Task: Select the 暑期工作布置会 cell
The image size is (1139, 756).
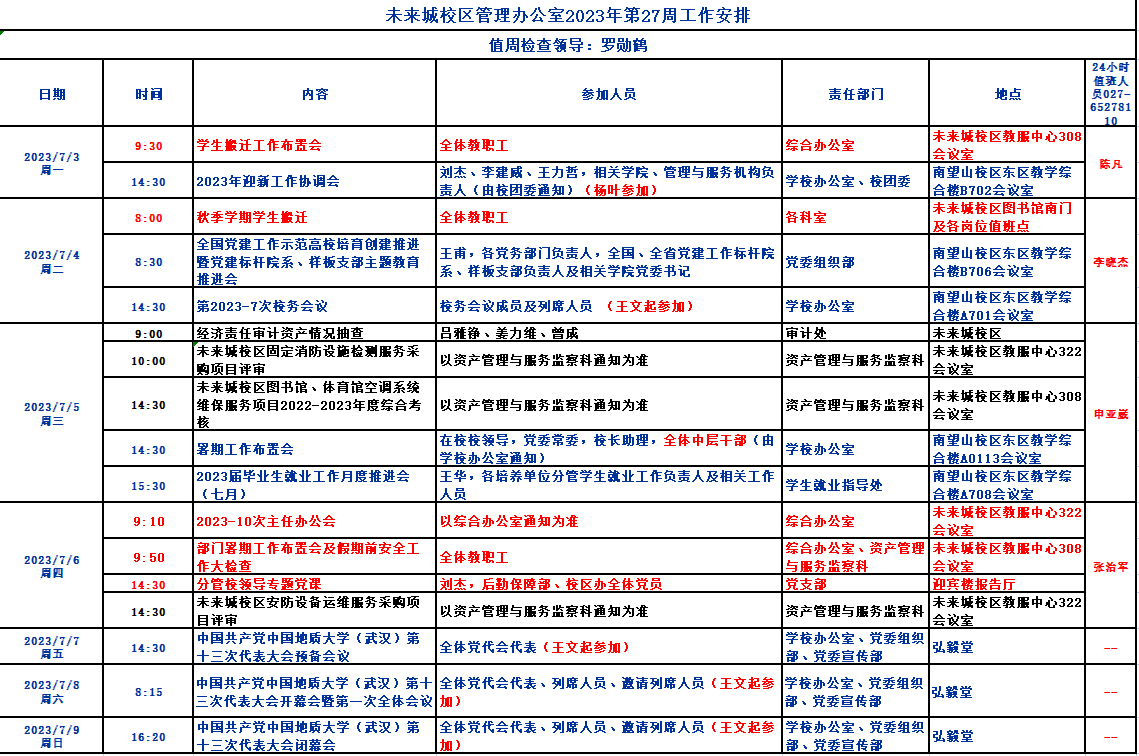Action: click(315, 450)
